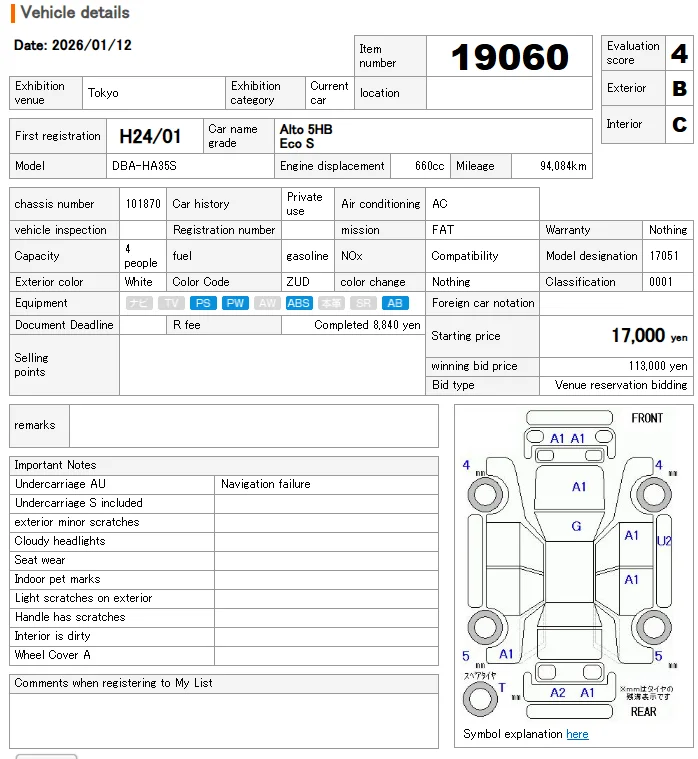Click the Venue reservation bidding text
Image resolution: width=698 pixels, height=759 pixels.
pos(621,385)
